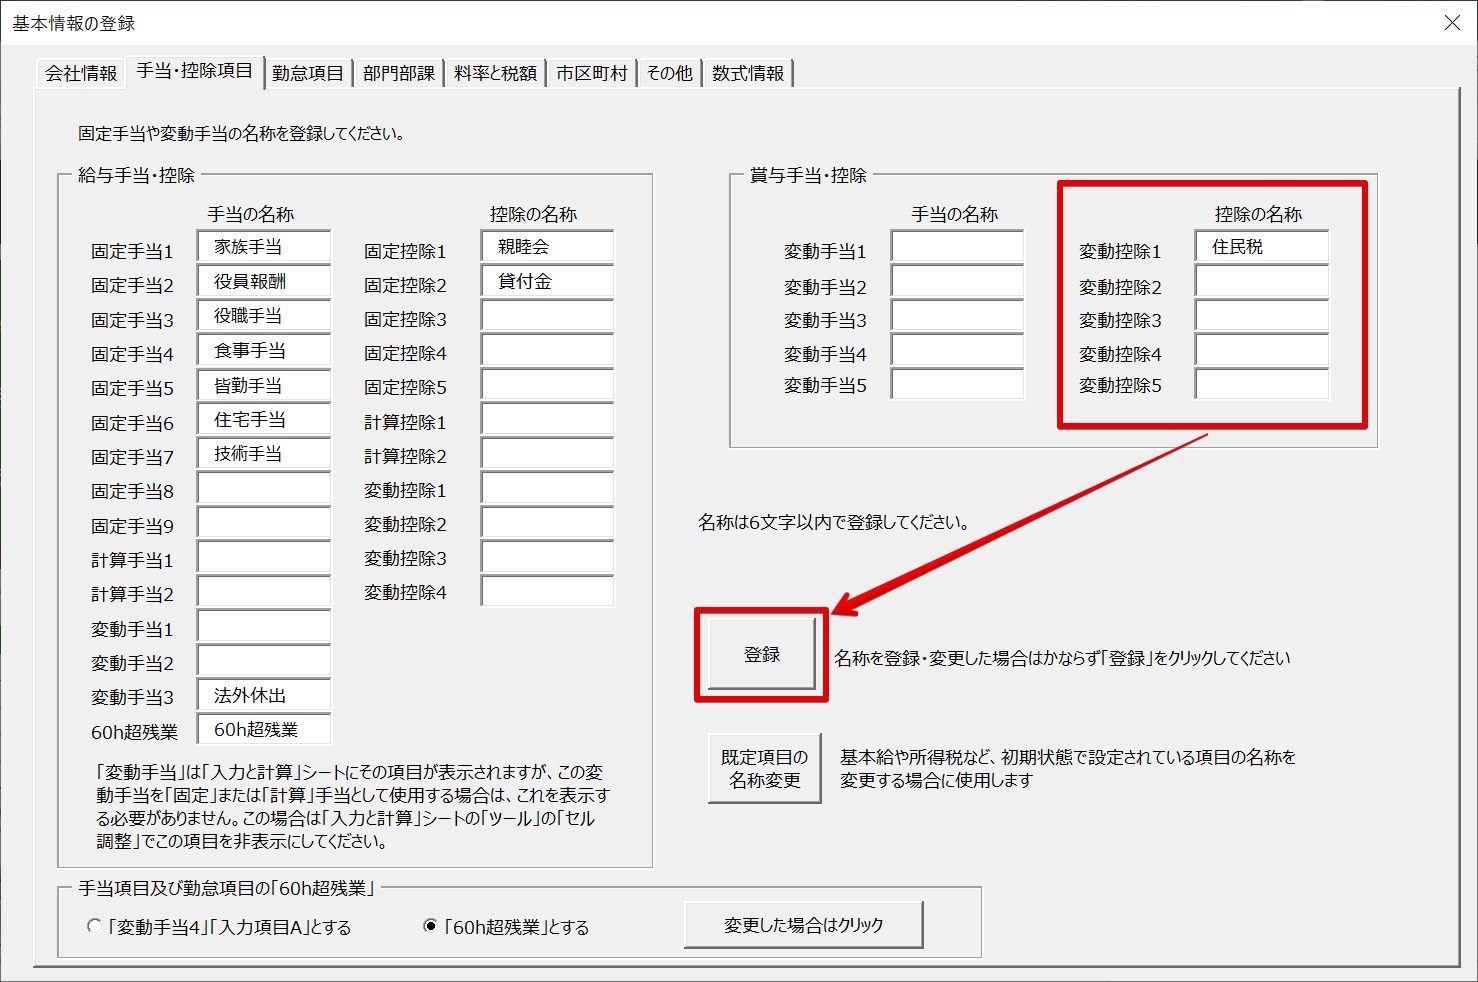Click the 変動手当3 field containing 法外休出

pyautogui.click(x=264, y=695)
